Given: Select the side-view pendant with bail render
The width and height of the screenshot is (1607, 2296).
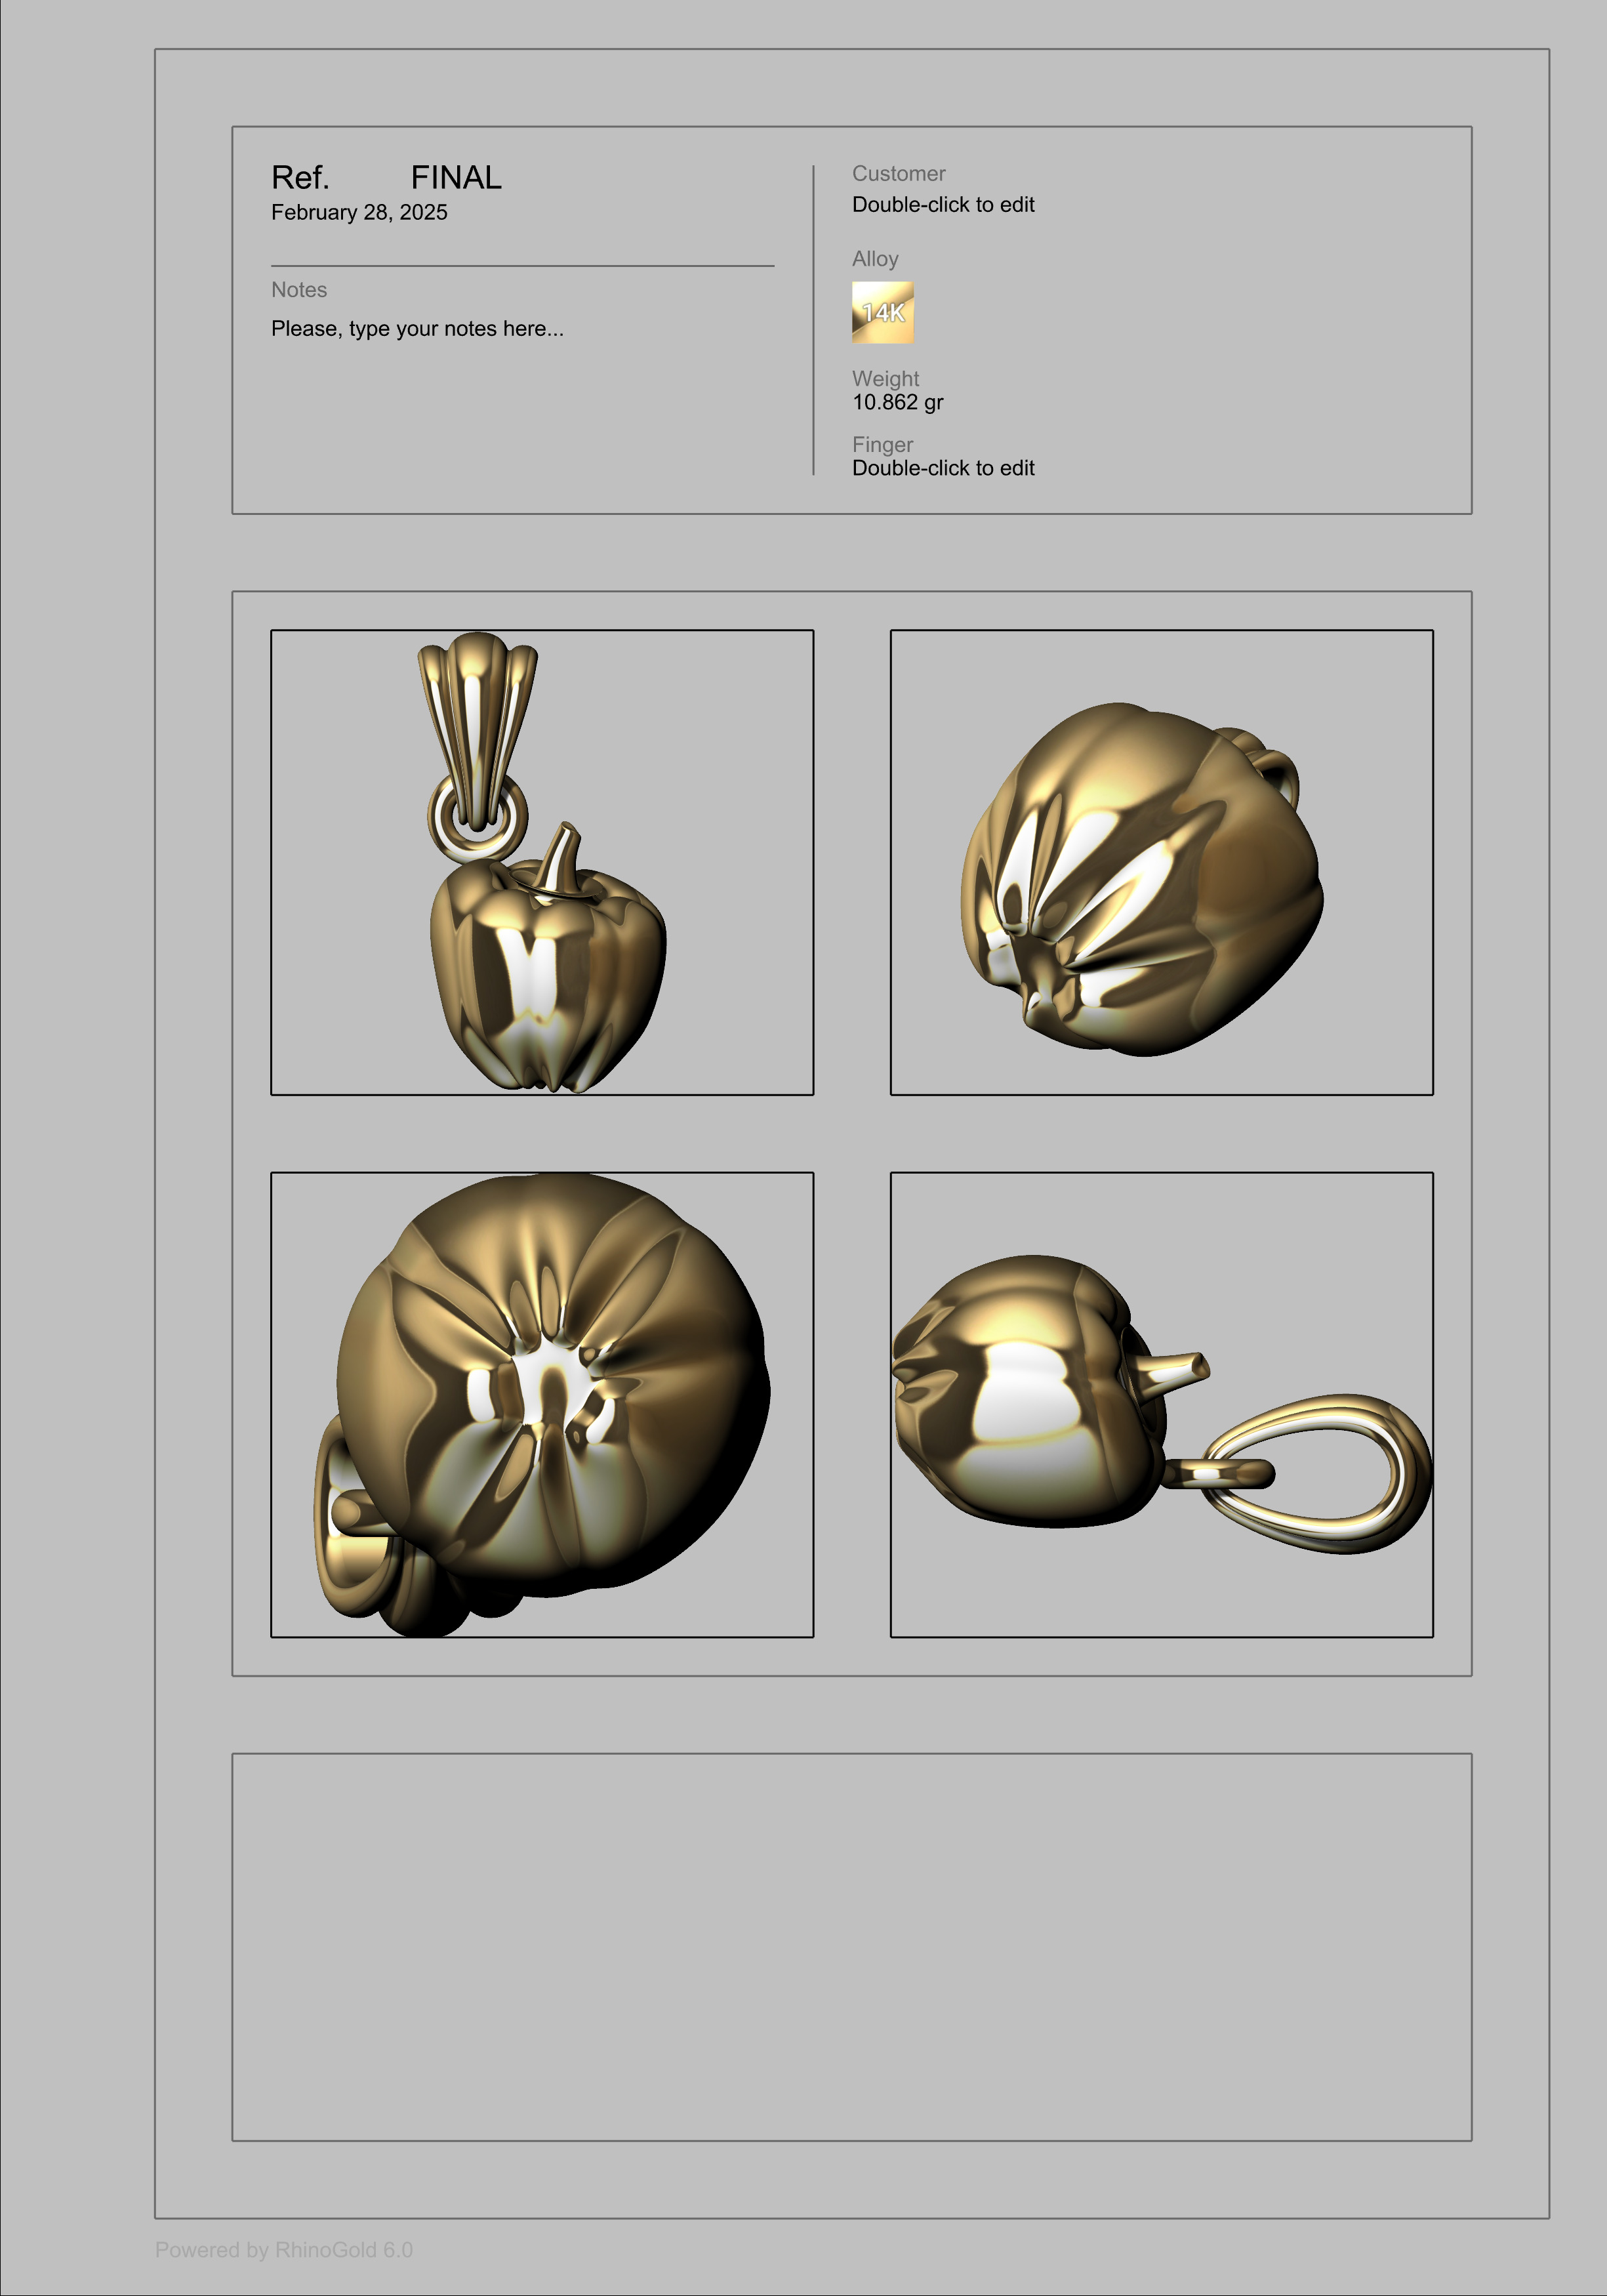Looking at the screenshot, I should pos(1161,1404).
